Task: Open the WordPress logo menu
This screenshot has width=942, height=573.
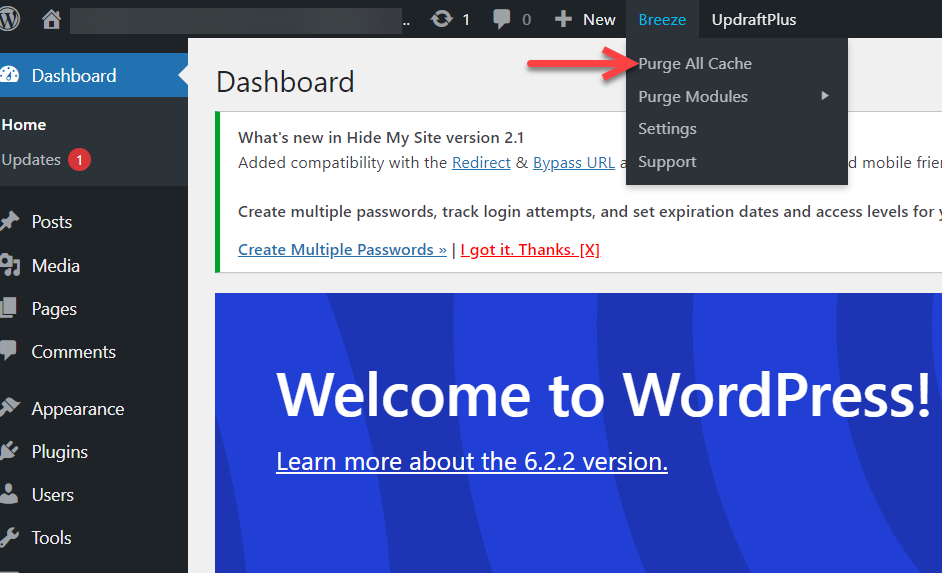Action: 9,19
